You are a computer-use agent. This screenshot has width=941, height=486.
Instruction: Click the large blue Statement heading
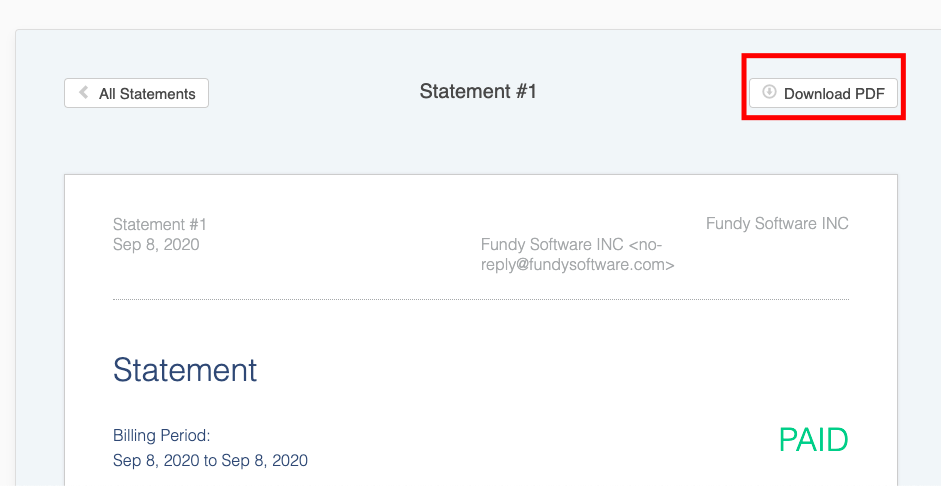[185, 370]
